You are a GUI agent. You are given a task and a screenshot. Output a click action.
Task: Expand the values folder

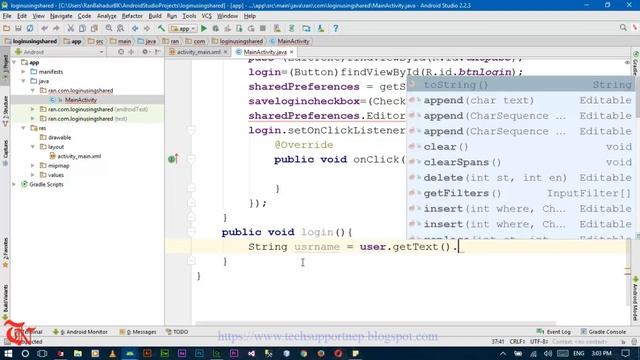33,175
